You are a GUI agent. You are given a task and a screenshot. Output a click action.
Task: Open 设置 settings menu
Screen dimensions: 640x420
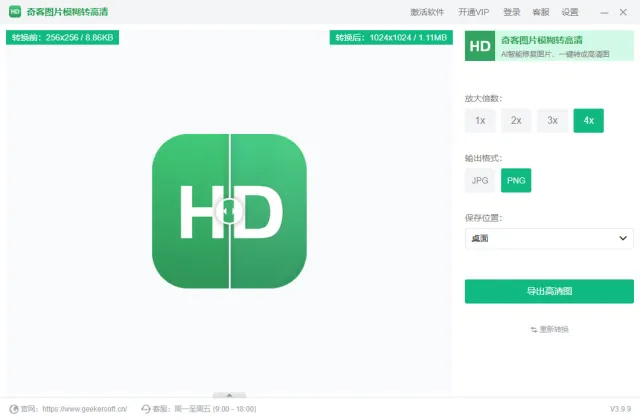click(x=570, y=12)
